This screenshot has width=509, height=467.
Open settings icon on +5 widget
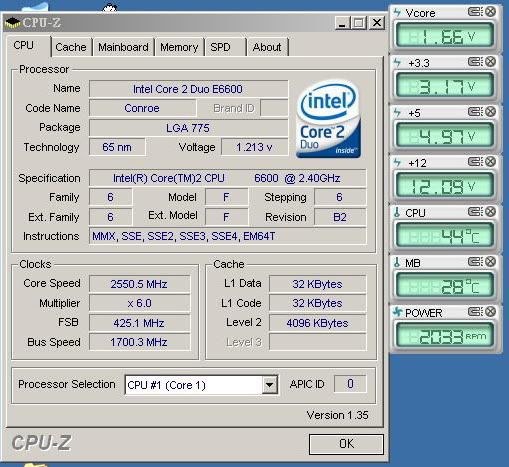pos(475,112)
